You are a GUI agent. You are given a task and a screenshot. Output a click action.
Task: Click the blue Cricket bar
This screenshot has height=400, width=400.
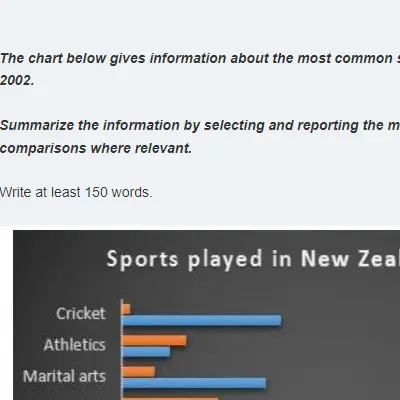202,321
